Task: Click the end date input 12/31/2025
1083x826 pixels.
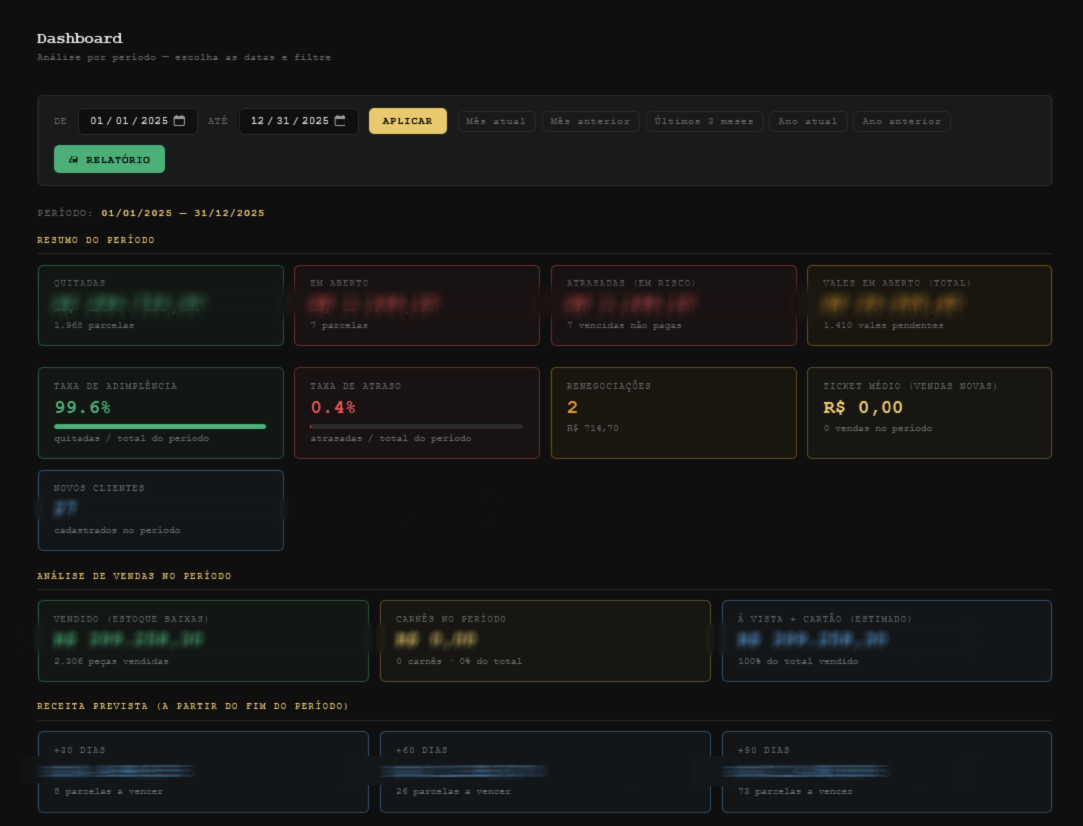Action: click(x=298, y=121)
